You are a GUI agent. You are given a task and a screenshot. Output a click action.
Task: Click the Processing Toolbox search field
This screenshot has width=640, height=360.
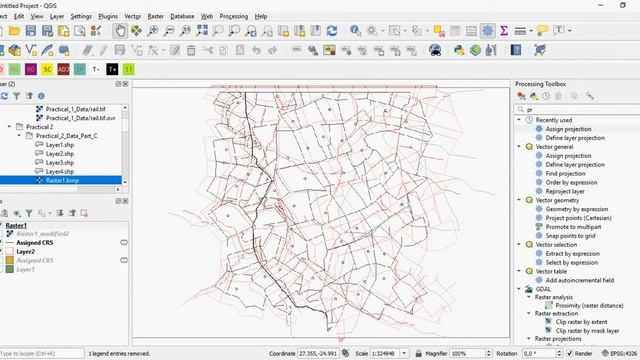(x=577, y=109)
